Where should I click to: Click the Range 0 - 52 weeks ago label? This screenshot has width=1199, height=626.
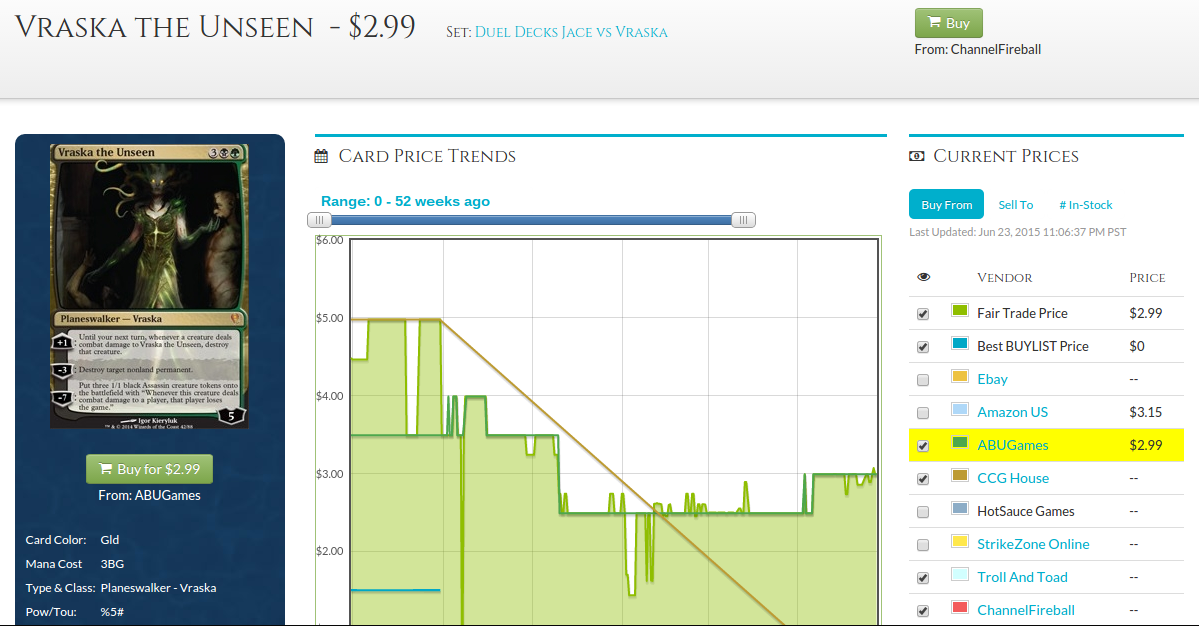point(405,201)
